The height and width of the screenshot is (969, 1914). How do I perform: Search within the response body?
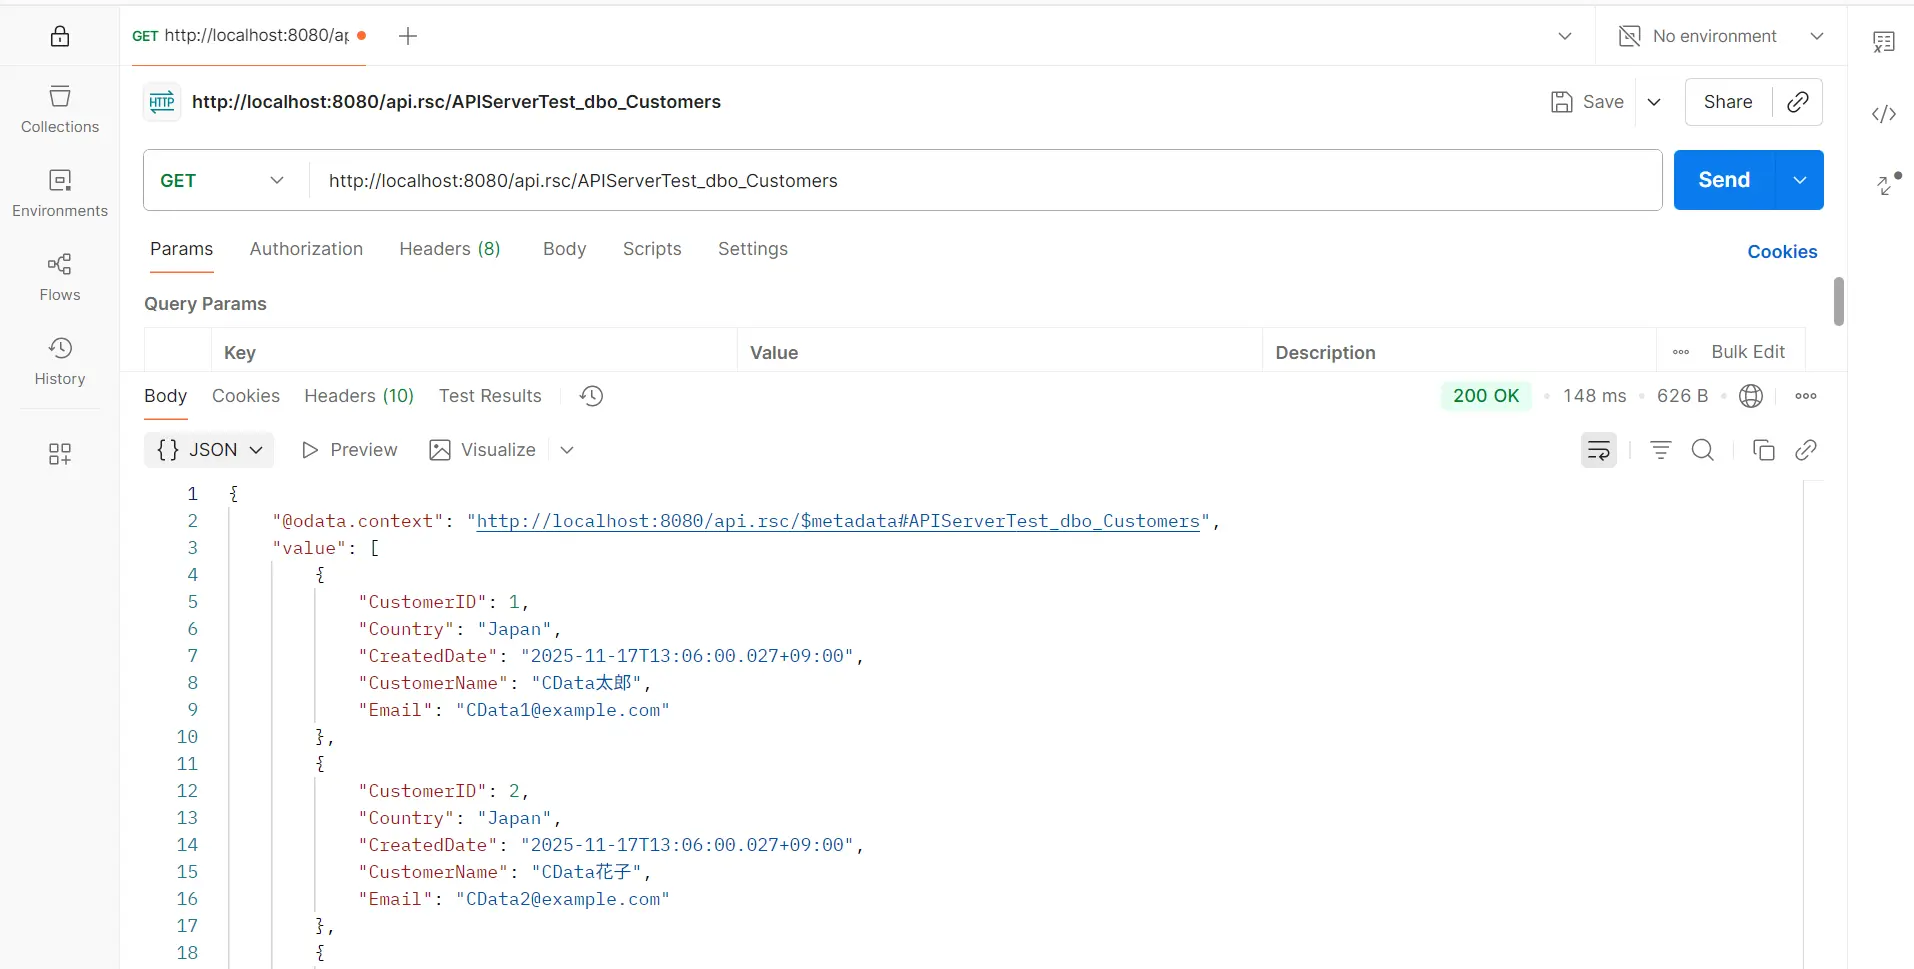tap(1702, 450)
